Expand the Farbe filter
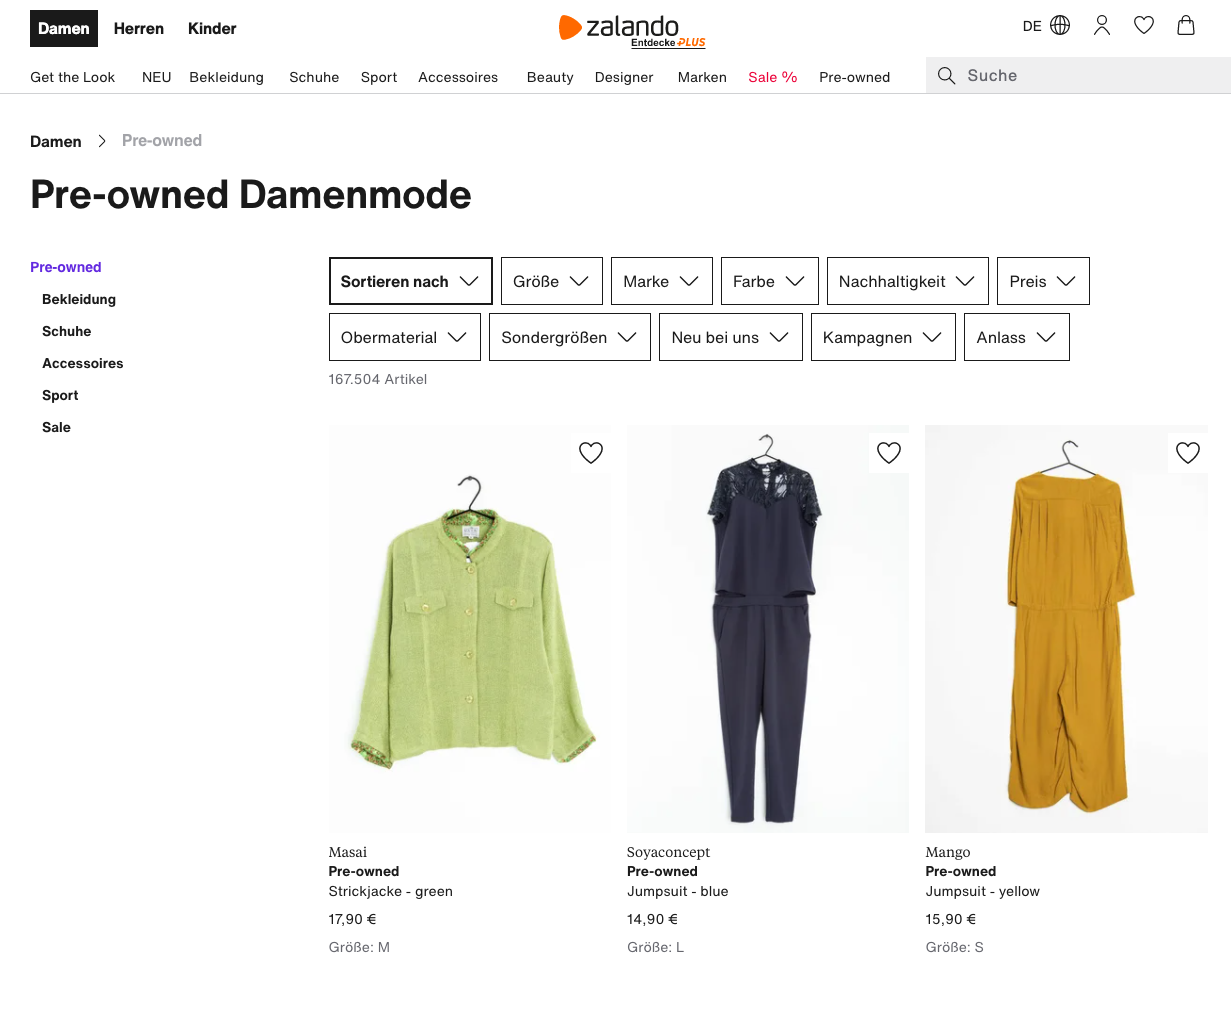The width and height of the screenshot is (1231, 1013). pos(770,281)
